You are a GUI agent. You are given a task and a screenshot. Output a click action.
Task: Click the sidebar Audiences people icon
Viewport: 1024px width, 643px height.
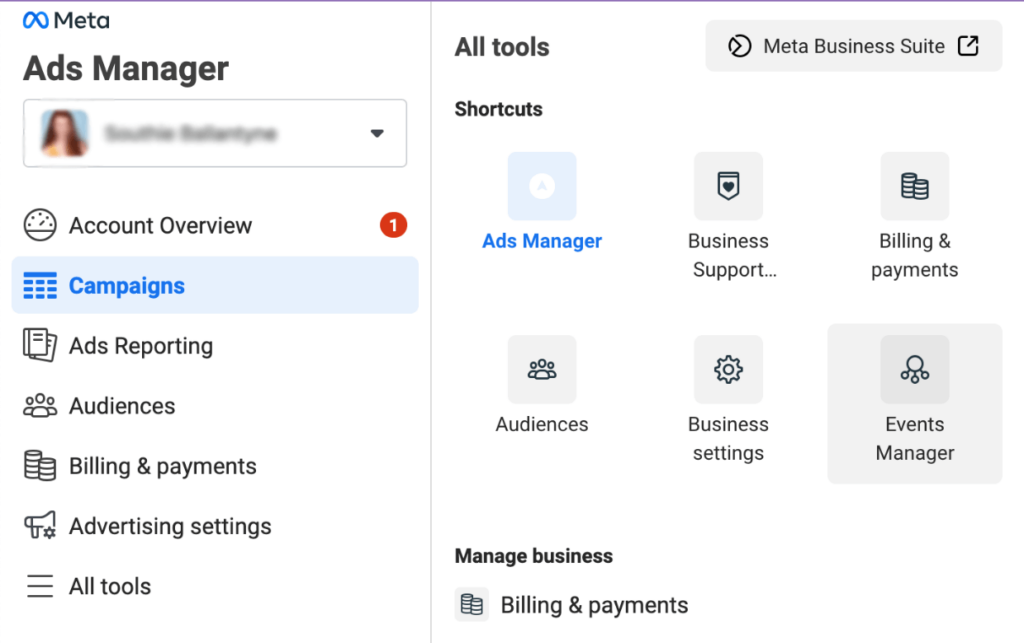pyautogui.click(x=40, y=405)
